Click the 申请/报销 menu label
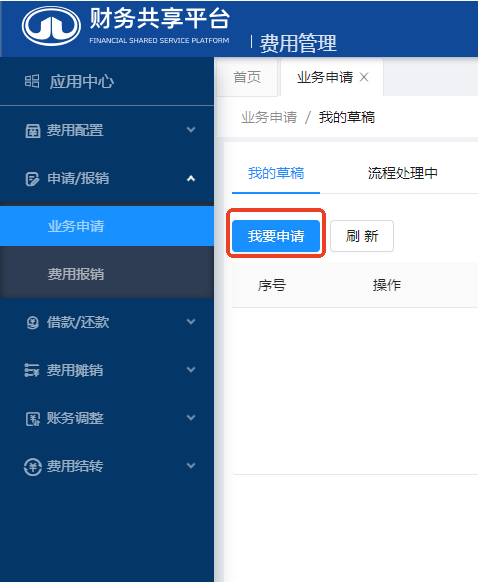The width and height of the screenshot is (478, 582). point(78,179)
